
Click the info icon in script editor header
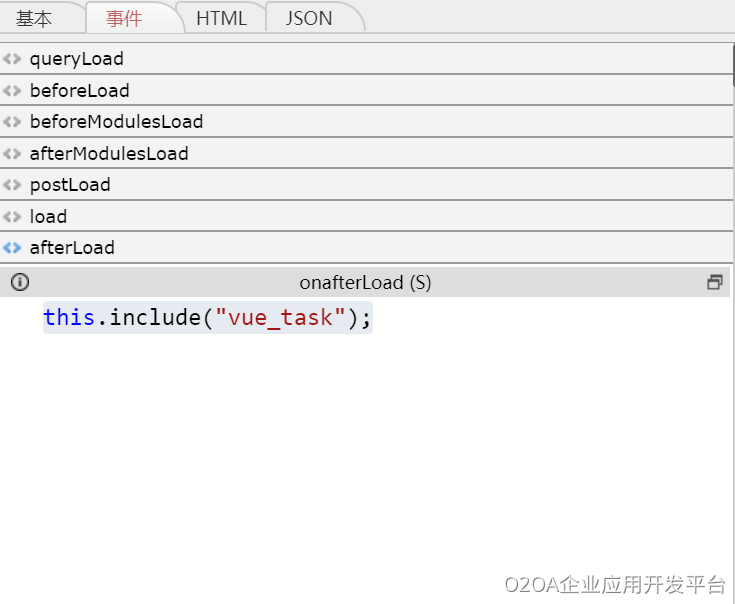(20, 283)
